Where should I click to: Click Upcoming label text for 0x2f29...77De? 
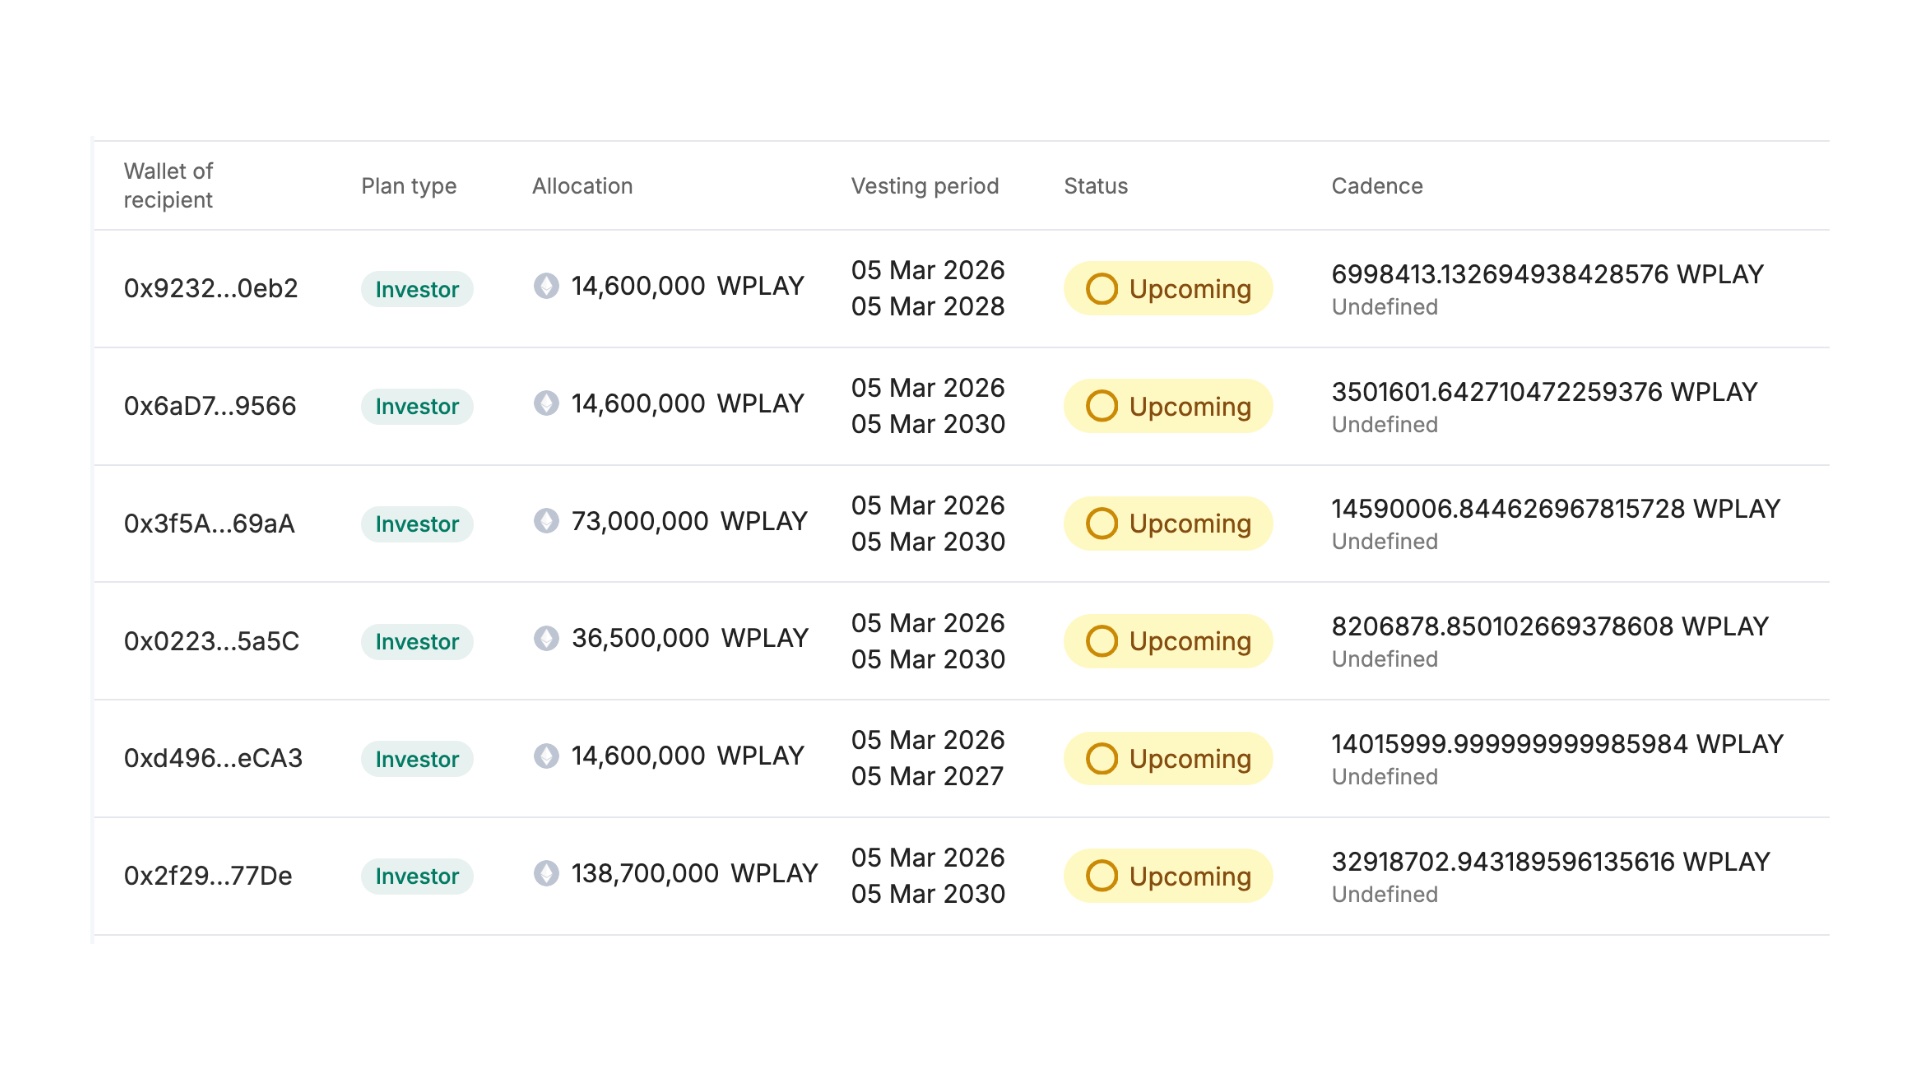[1190, 877]
